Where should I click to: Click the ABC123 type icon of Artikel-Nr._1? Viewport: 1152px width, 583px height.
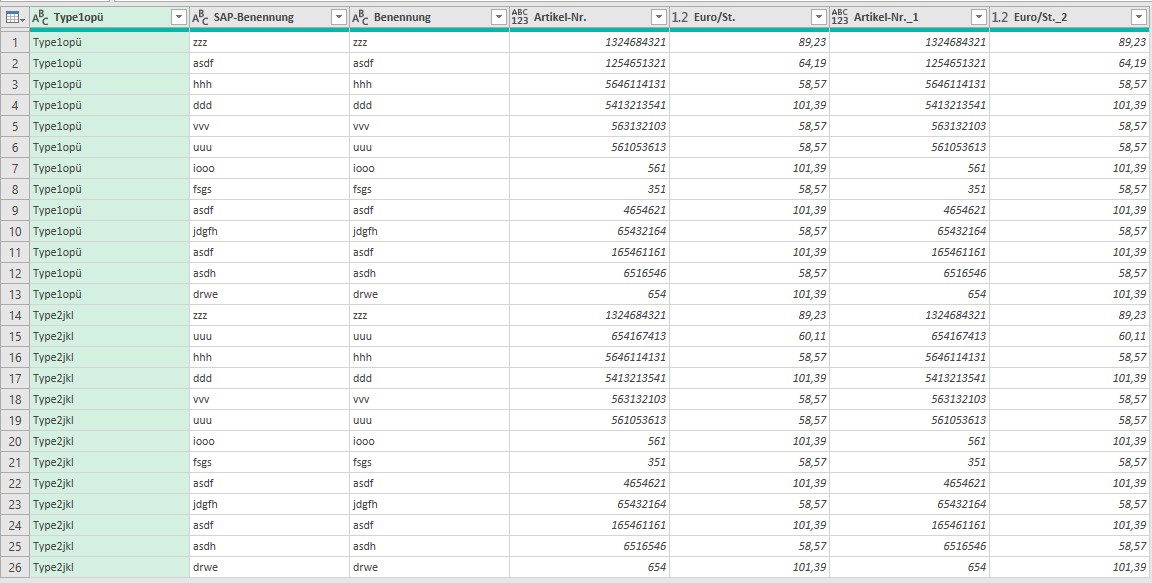pyautogui.click(x=839, y=17)
